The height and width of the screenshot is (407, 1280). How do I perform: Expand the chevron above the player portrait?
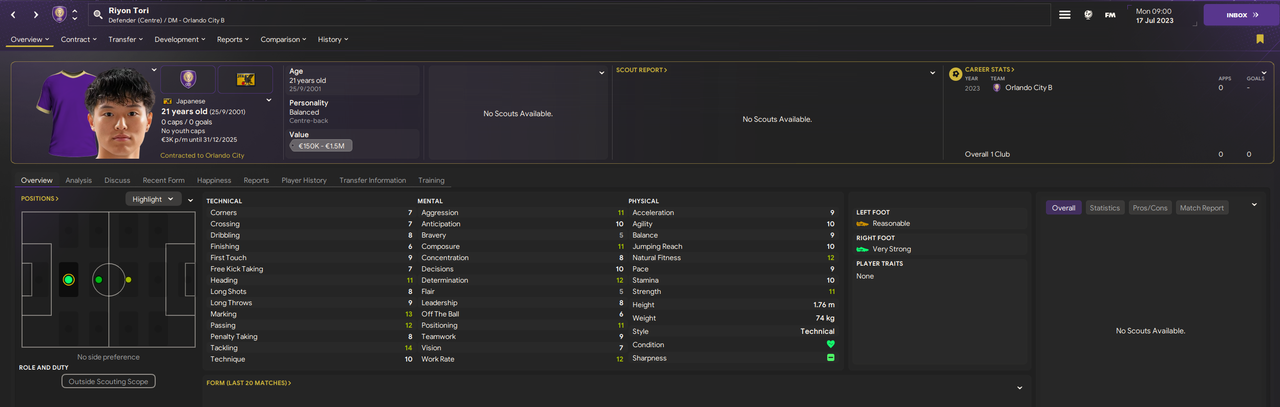click(x=154, y=70)
